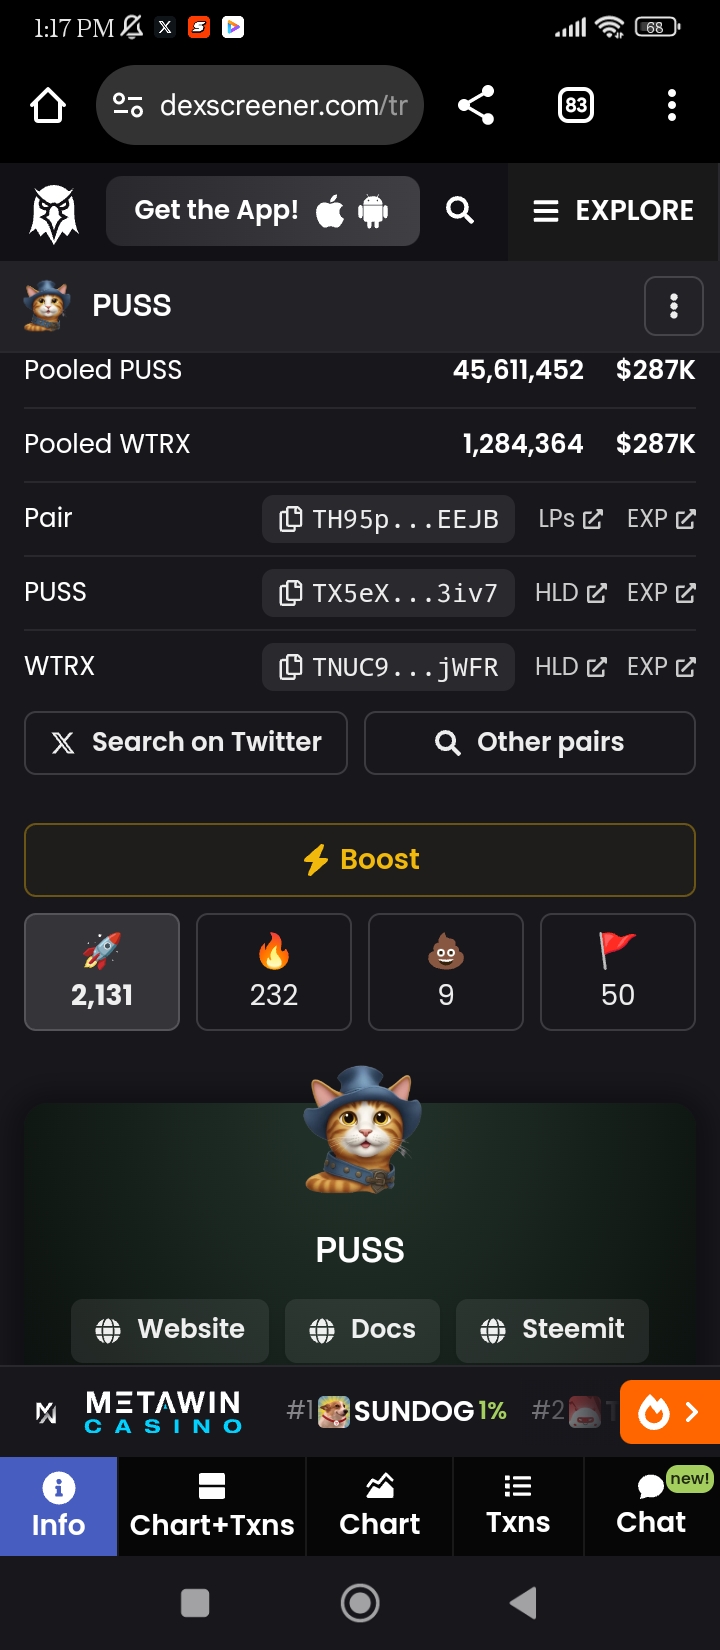This screenshot has height=1650, width=720.
Task: Click the Boost button
Action: (x=360, y=860)
